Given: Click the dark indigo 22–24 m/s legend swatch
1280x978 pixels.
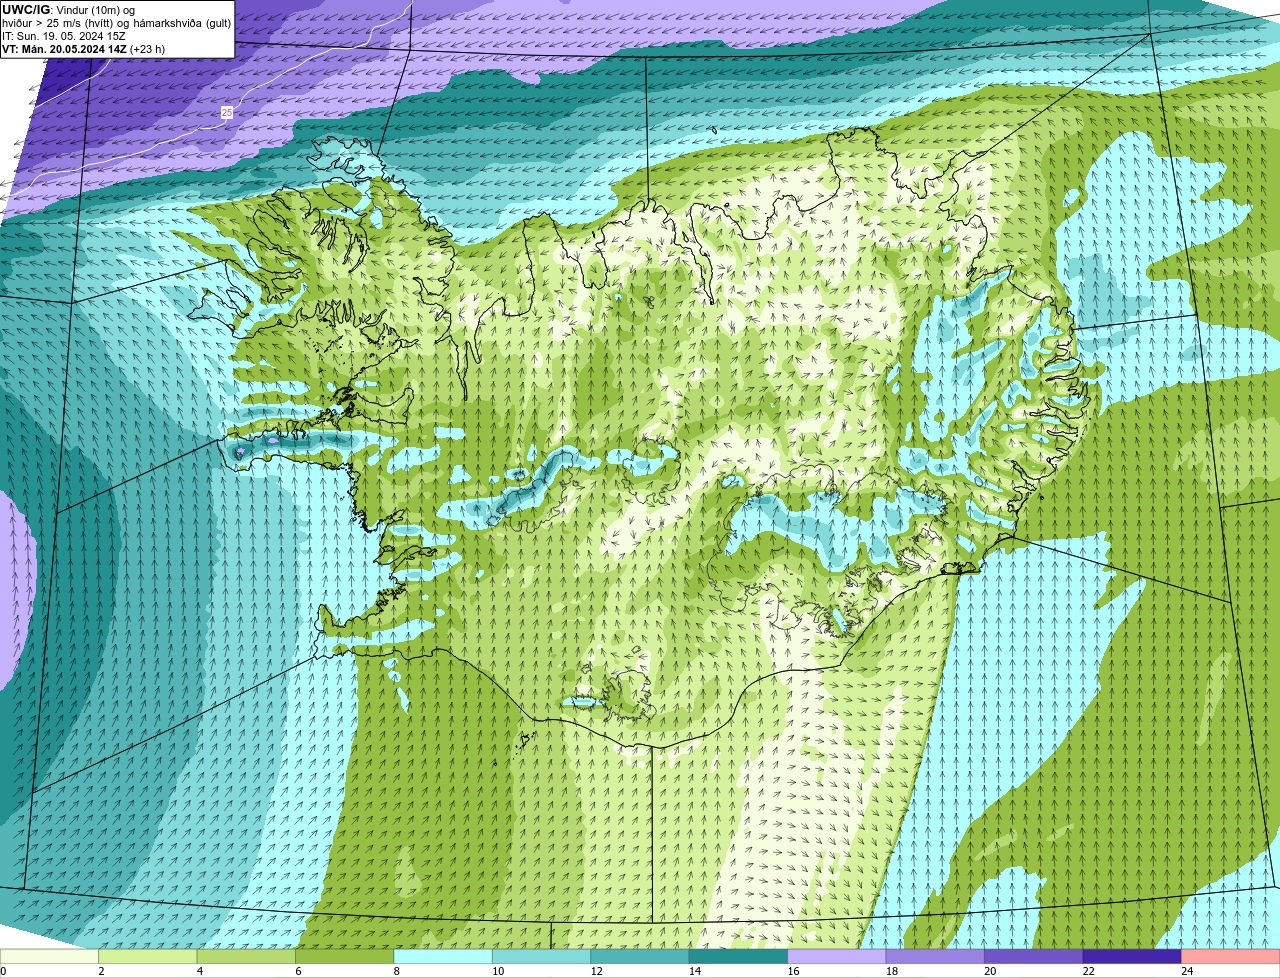Looking at the screenshot, I should pyautogui.click(x=1132, y=957).
